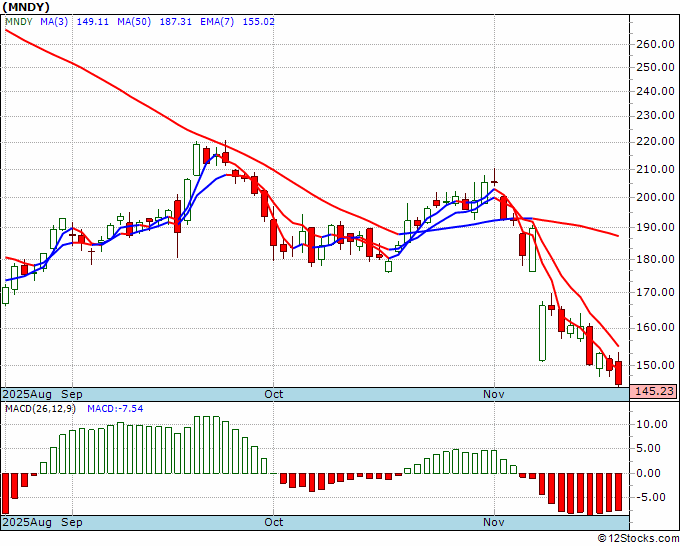Screen dimensions: 680x546
Task: Click the 260.00 price axis label
Action: pos(655,44)
